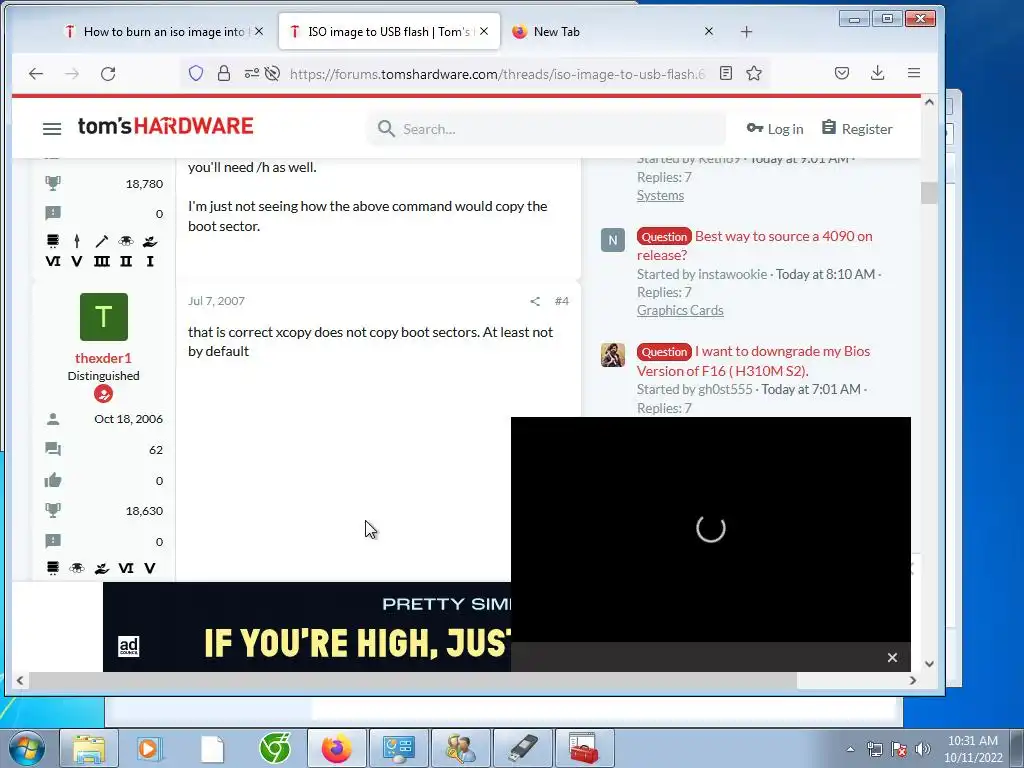
Task: Open Firefox from the taskbar
Action: coord(336,748)
